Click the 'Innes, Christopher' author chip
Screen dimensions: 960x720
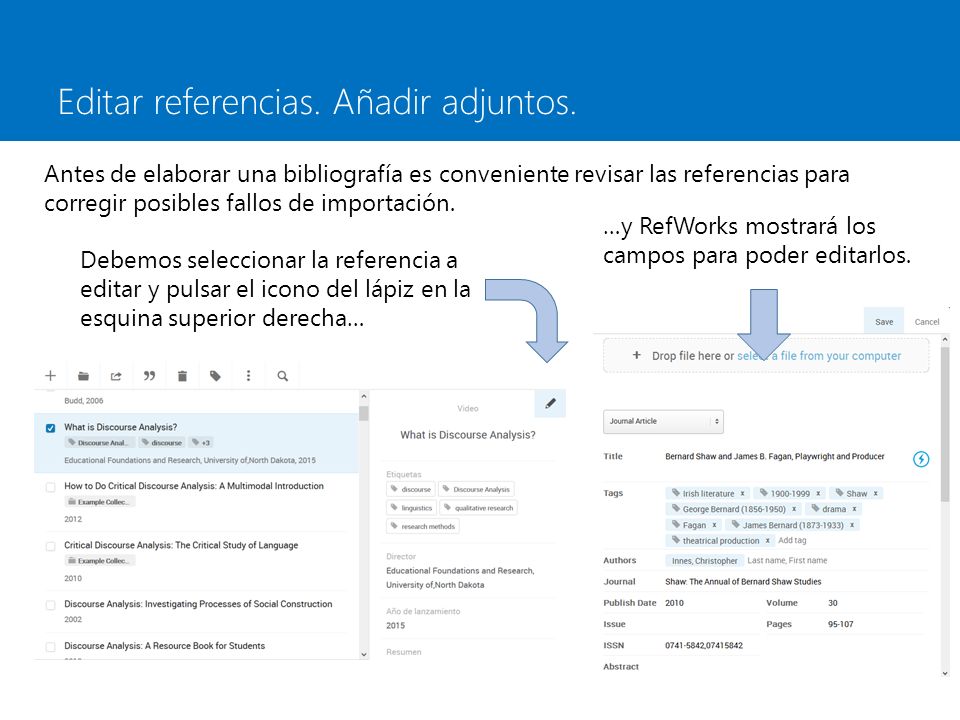pos(704,561)
